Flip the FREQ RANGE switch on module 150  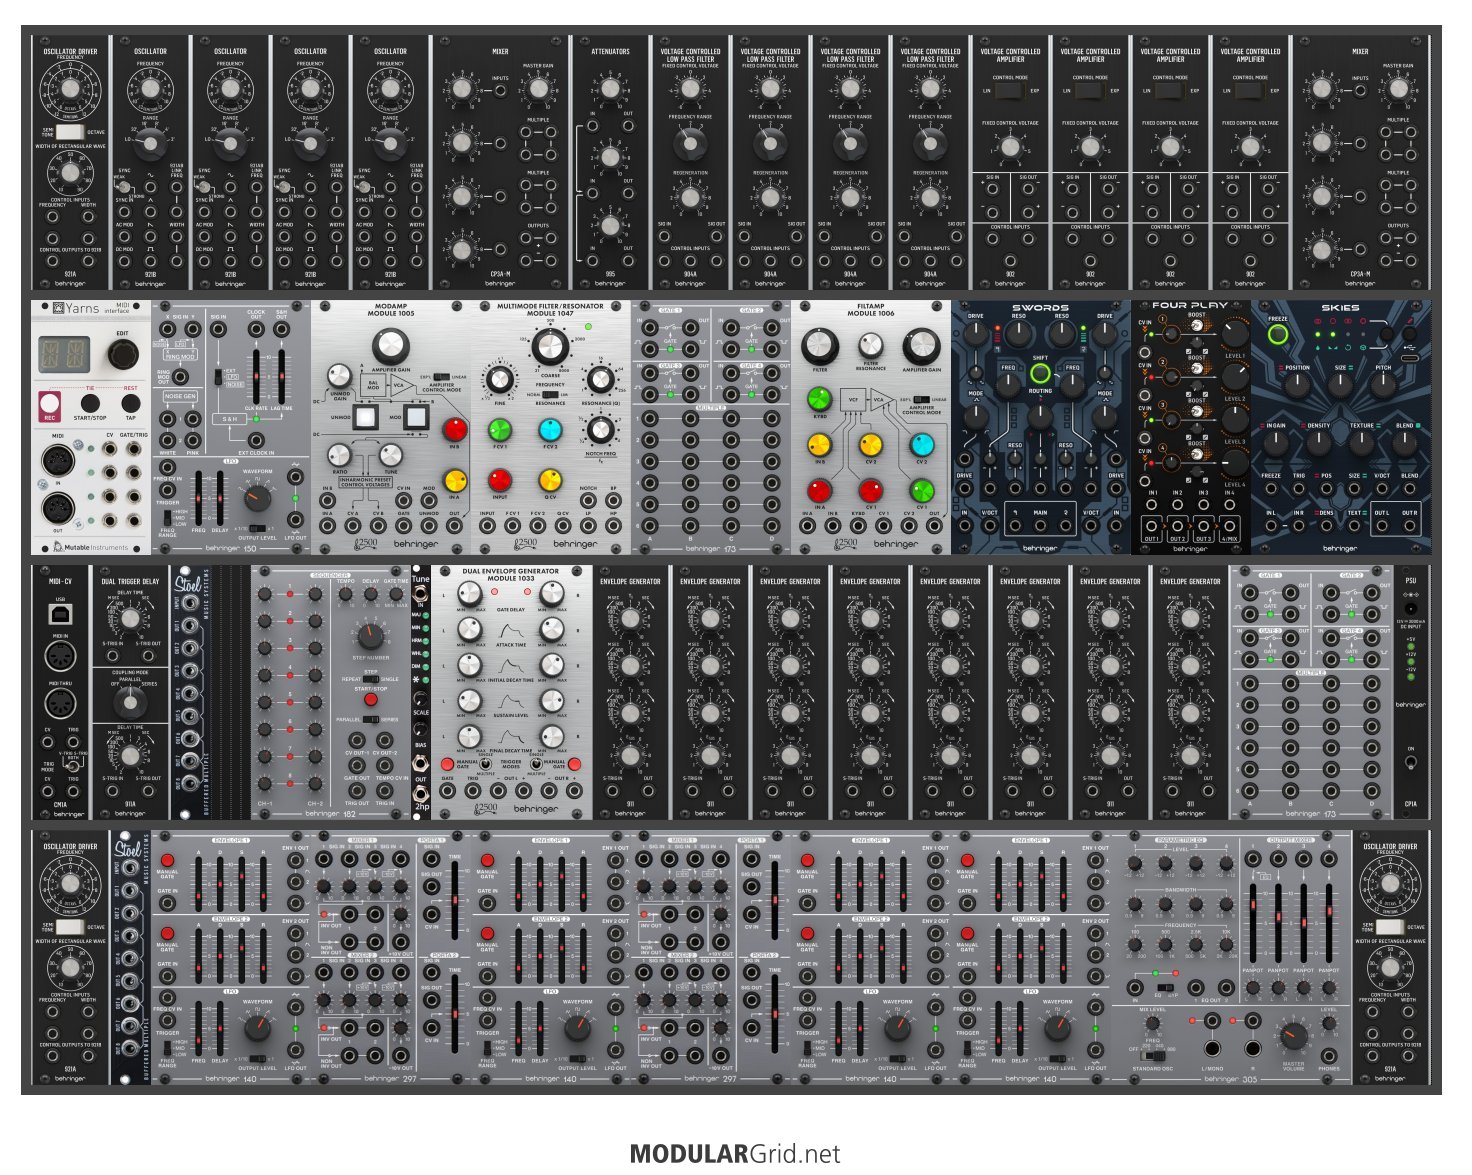pyautogui.click(x=168, y=517)
